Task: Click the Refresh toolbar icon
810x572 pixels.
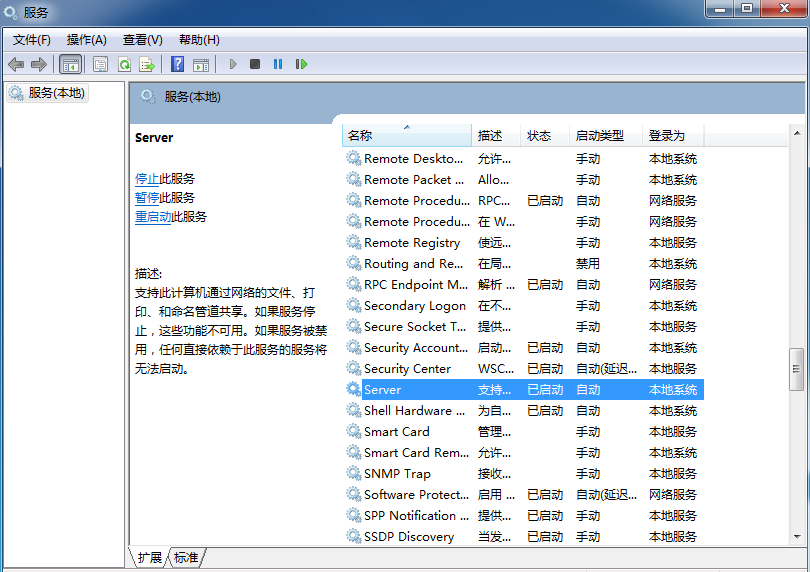Action: (x=124, y=65)
